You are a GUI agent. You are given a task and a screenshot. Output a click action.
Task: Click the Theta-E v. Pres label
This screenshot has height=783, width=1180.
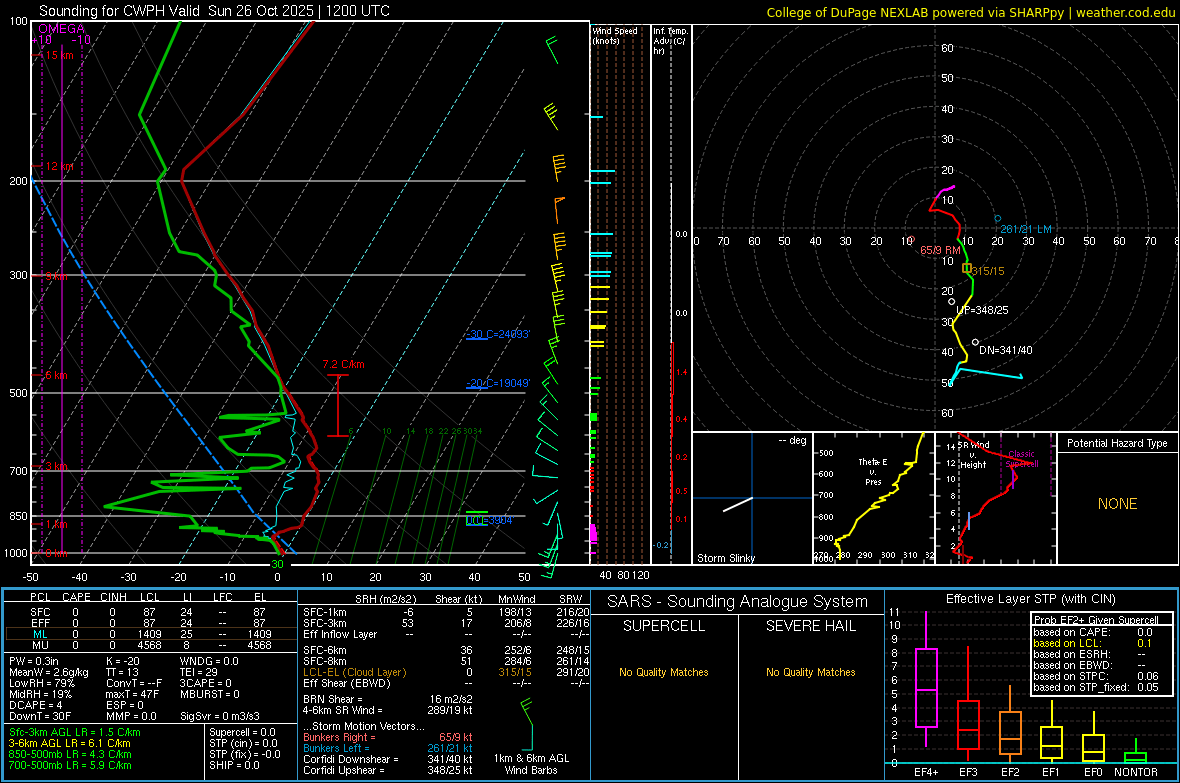point(873,471)
